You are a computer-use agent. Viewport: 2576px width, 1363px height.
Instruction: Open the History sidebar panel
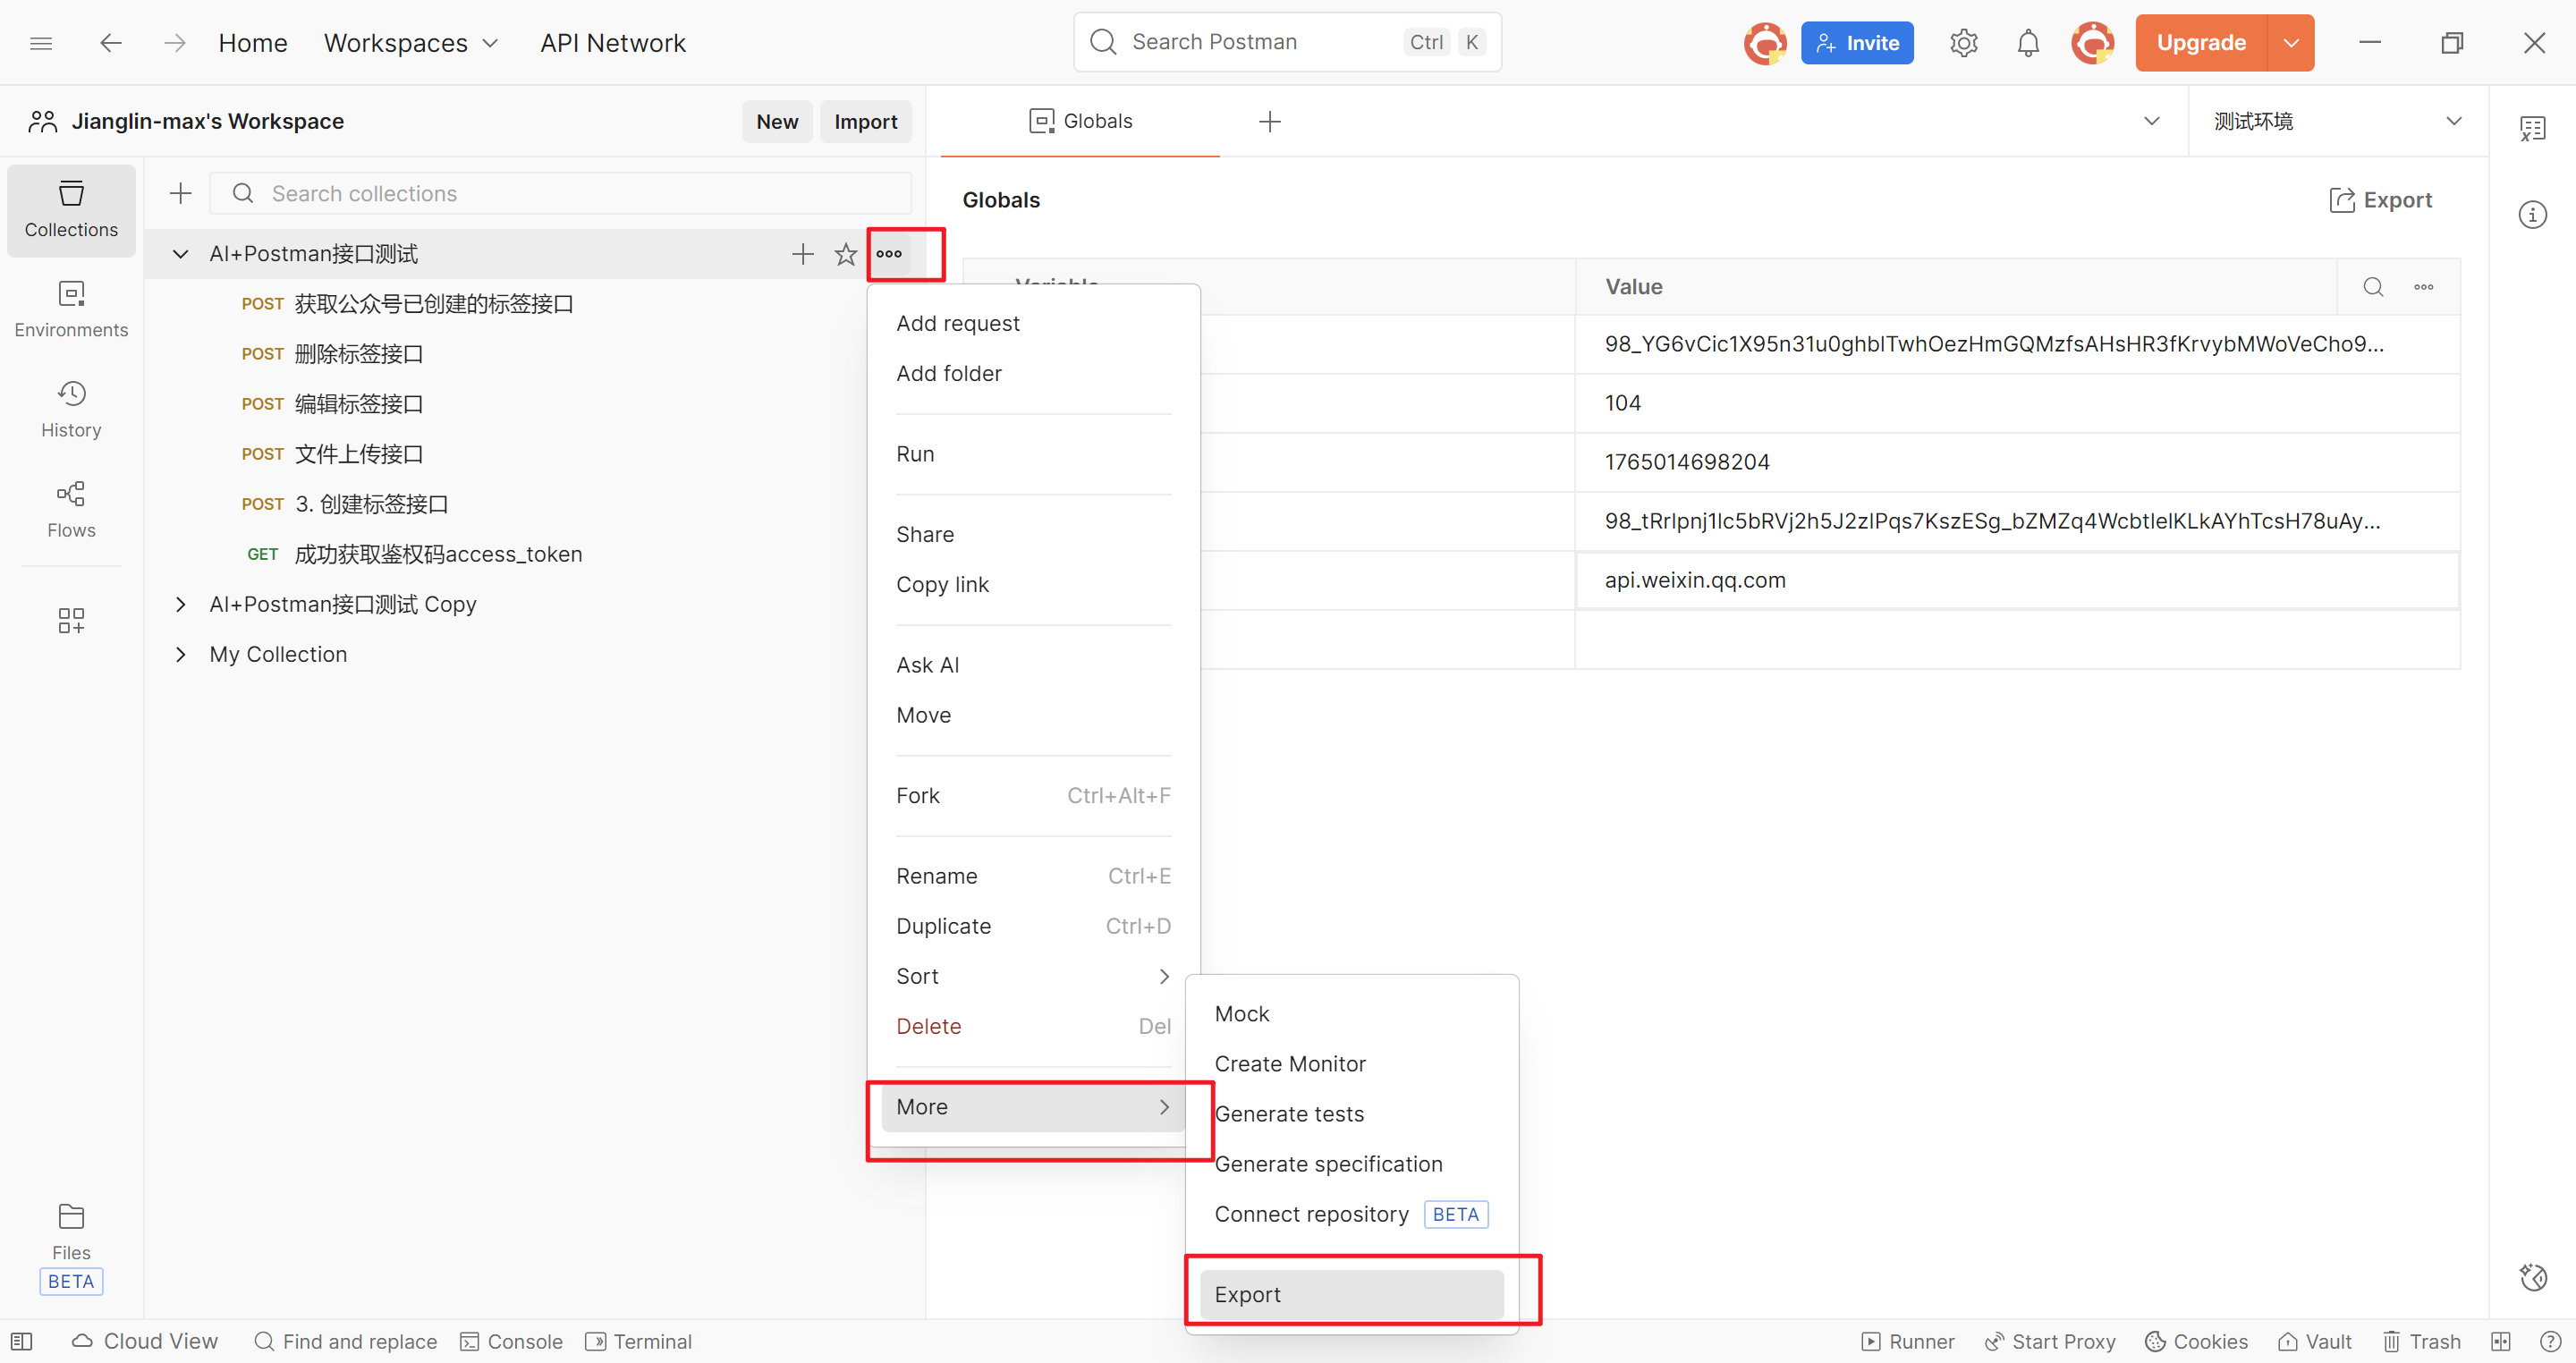(x=71, y=410)
